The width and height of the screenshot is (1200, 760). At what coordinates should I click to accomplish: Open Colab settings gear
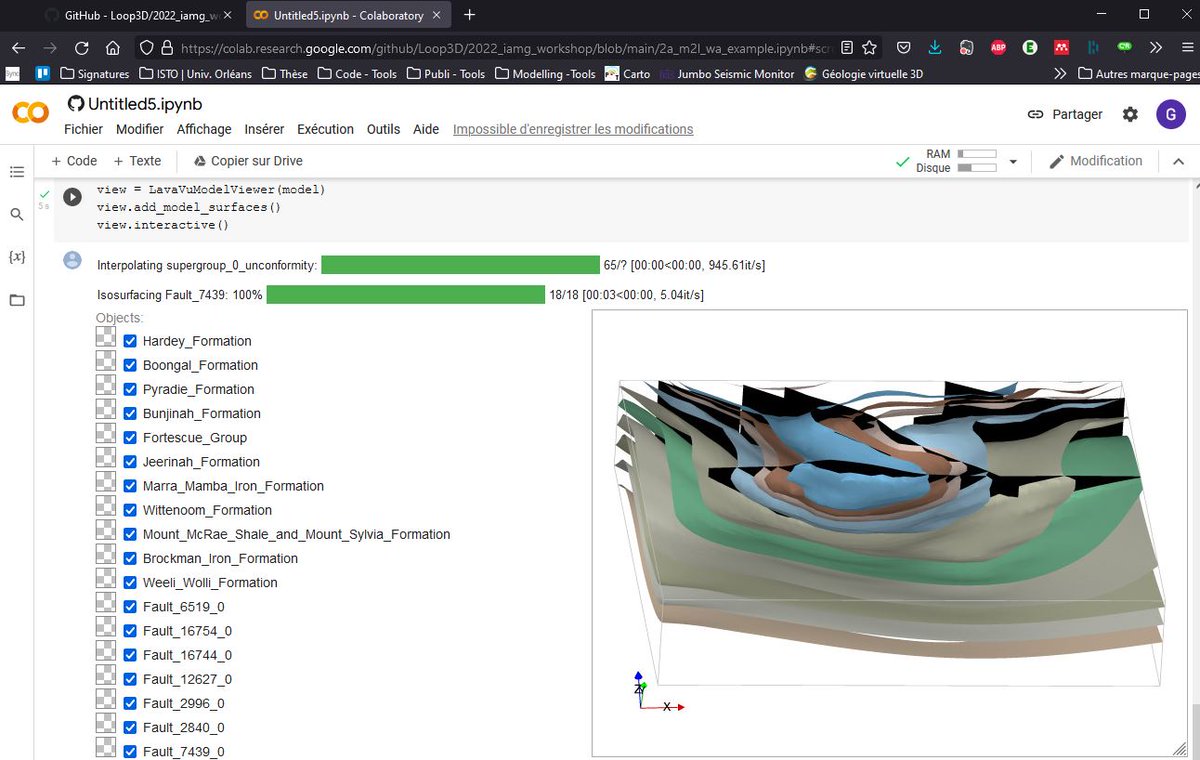(x=1130, y=114)
